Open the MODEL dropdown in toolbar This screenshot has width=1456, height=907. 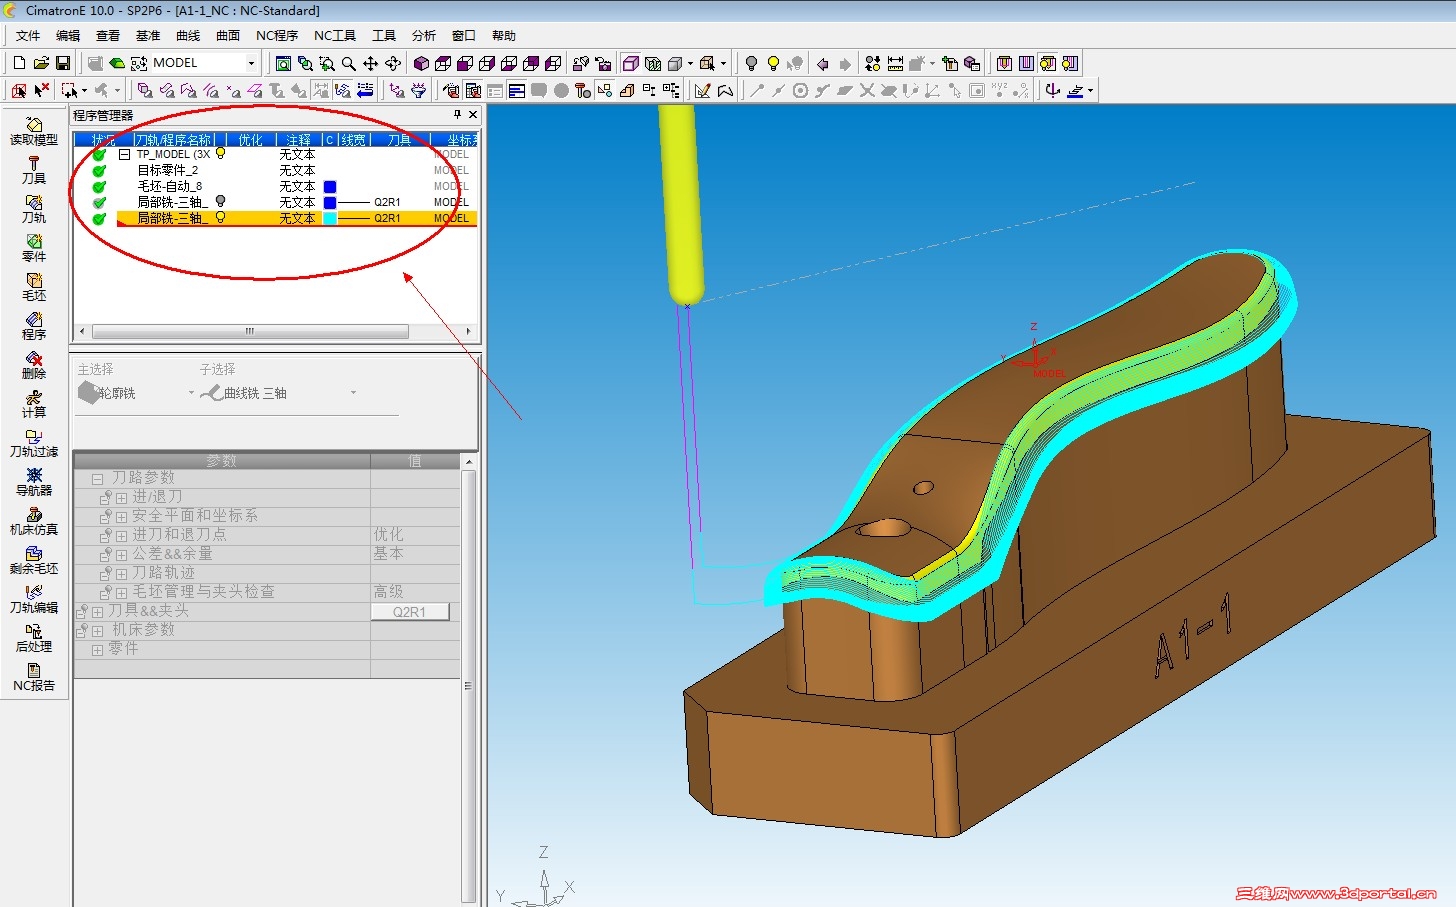(x=251, y=63)
